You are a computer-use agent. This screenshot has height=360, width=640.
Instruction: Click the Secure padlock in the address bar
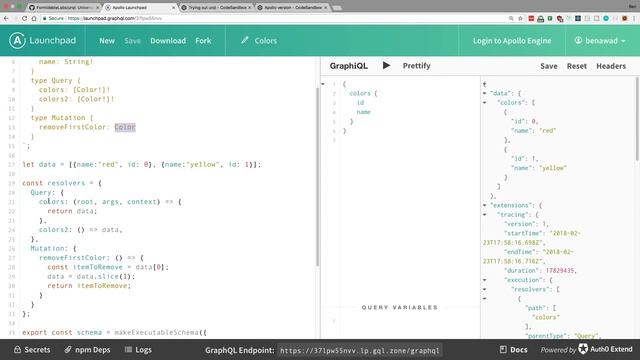coord(44,18)
